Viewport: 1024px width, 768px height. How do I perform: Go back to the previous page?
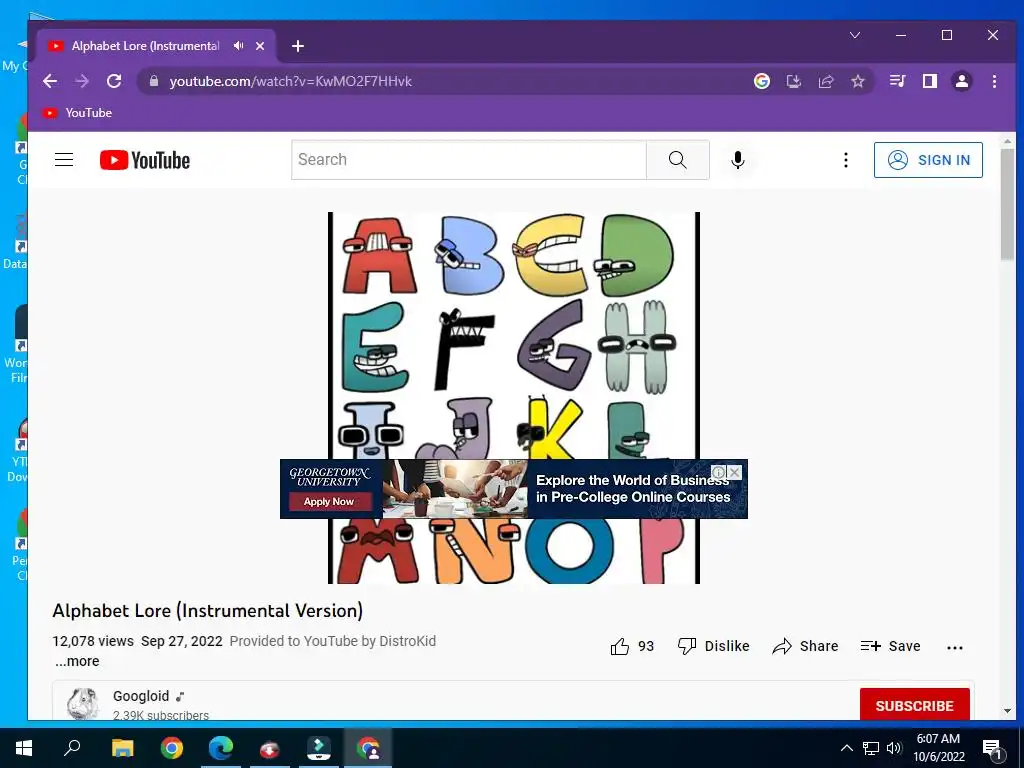50,81
